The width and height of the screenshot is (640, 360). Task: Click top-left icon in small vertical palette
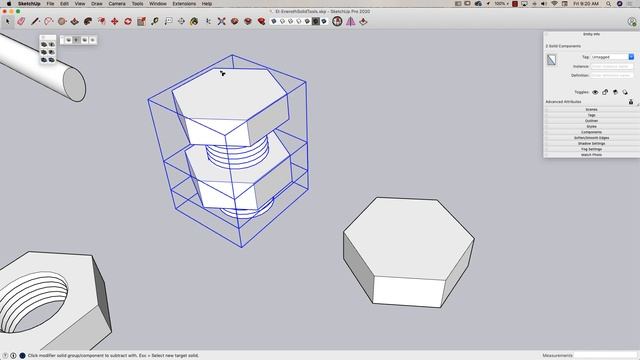pyautogui.click(x=44, y=44)
